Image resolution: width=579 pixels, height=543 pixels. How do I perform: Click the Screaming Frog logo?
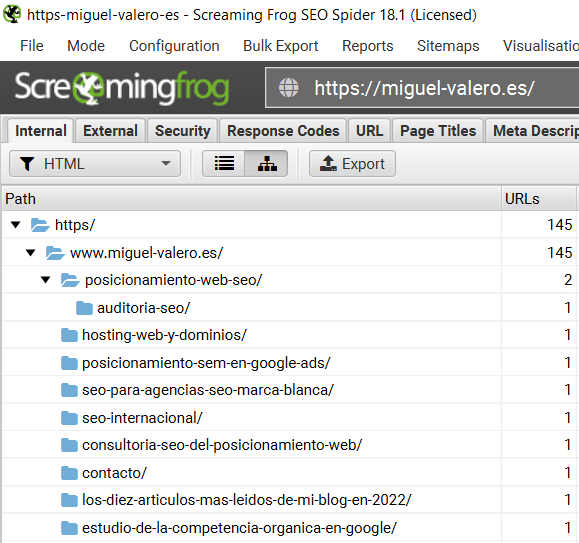pos(122,88)
